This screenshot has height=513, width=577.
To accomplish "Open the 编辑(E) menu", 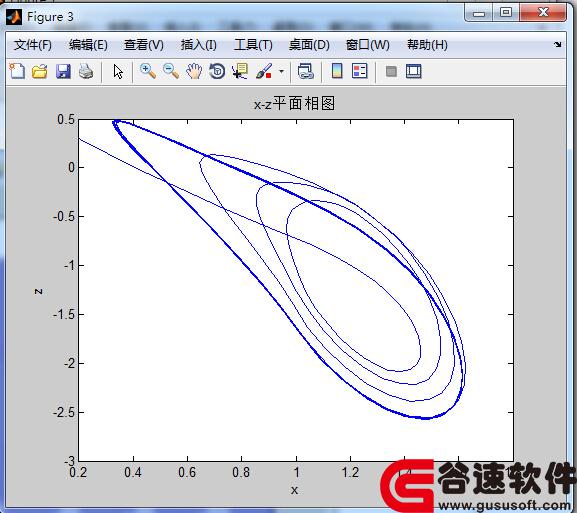I will (88, 45).
